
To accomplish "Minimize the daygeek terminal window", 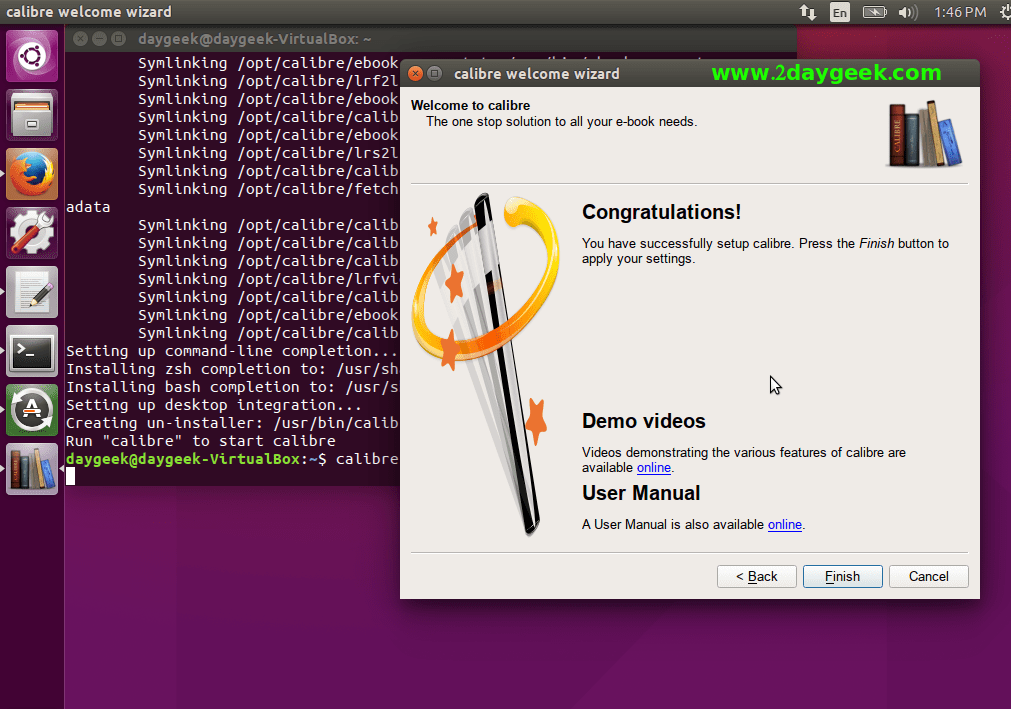I will (x=99, y=39).
